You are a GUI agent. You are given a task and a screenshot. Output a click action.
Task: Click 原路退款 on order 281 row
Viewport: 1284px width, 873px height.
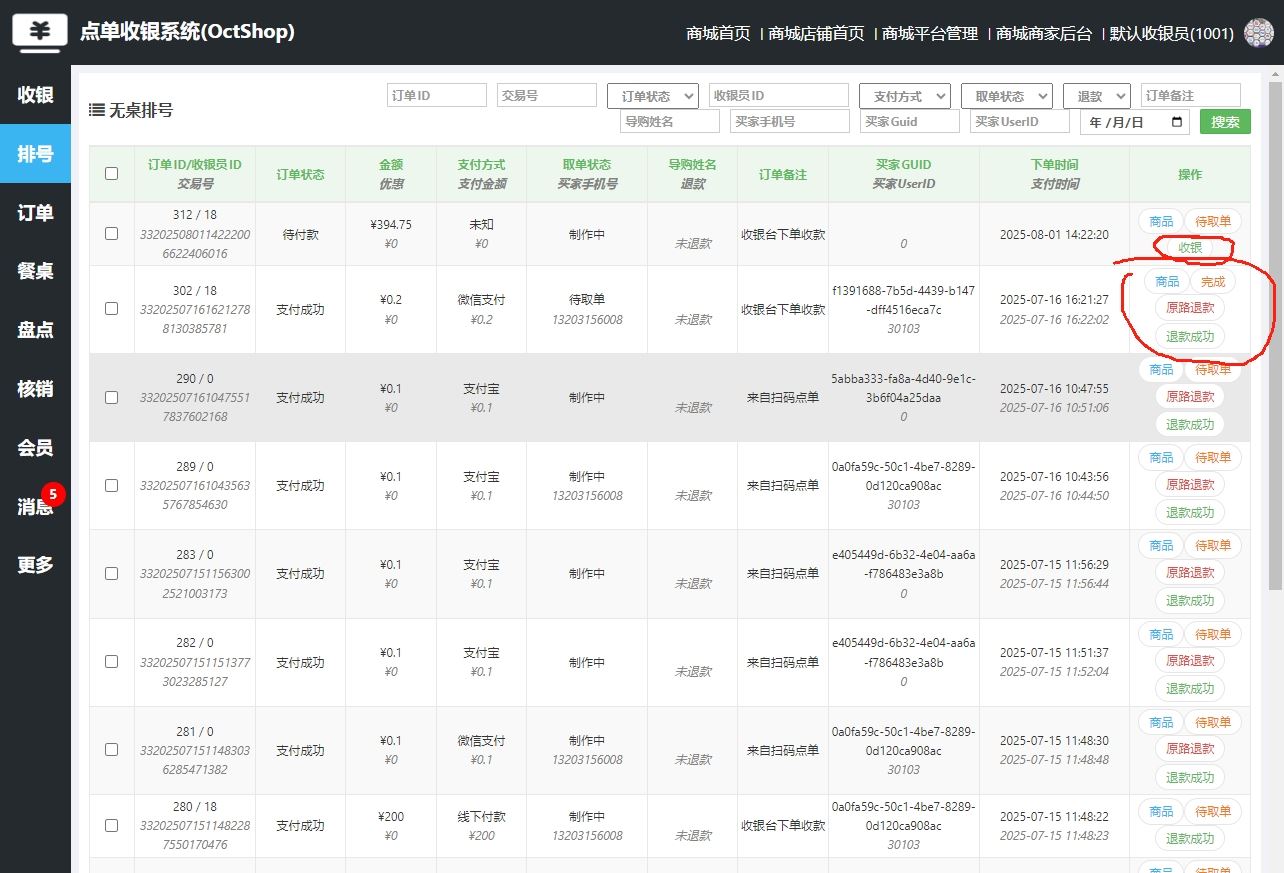(x=1190, y=749)
